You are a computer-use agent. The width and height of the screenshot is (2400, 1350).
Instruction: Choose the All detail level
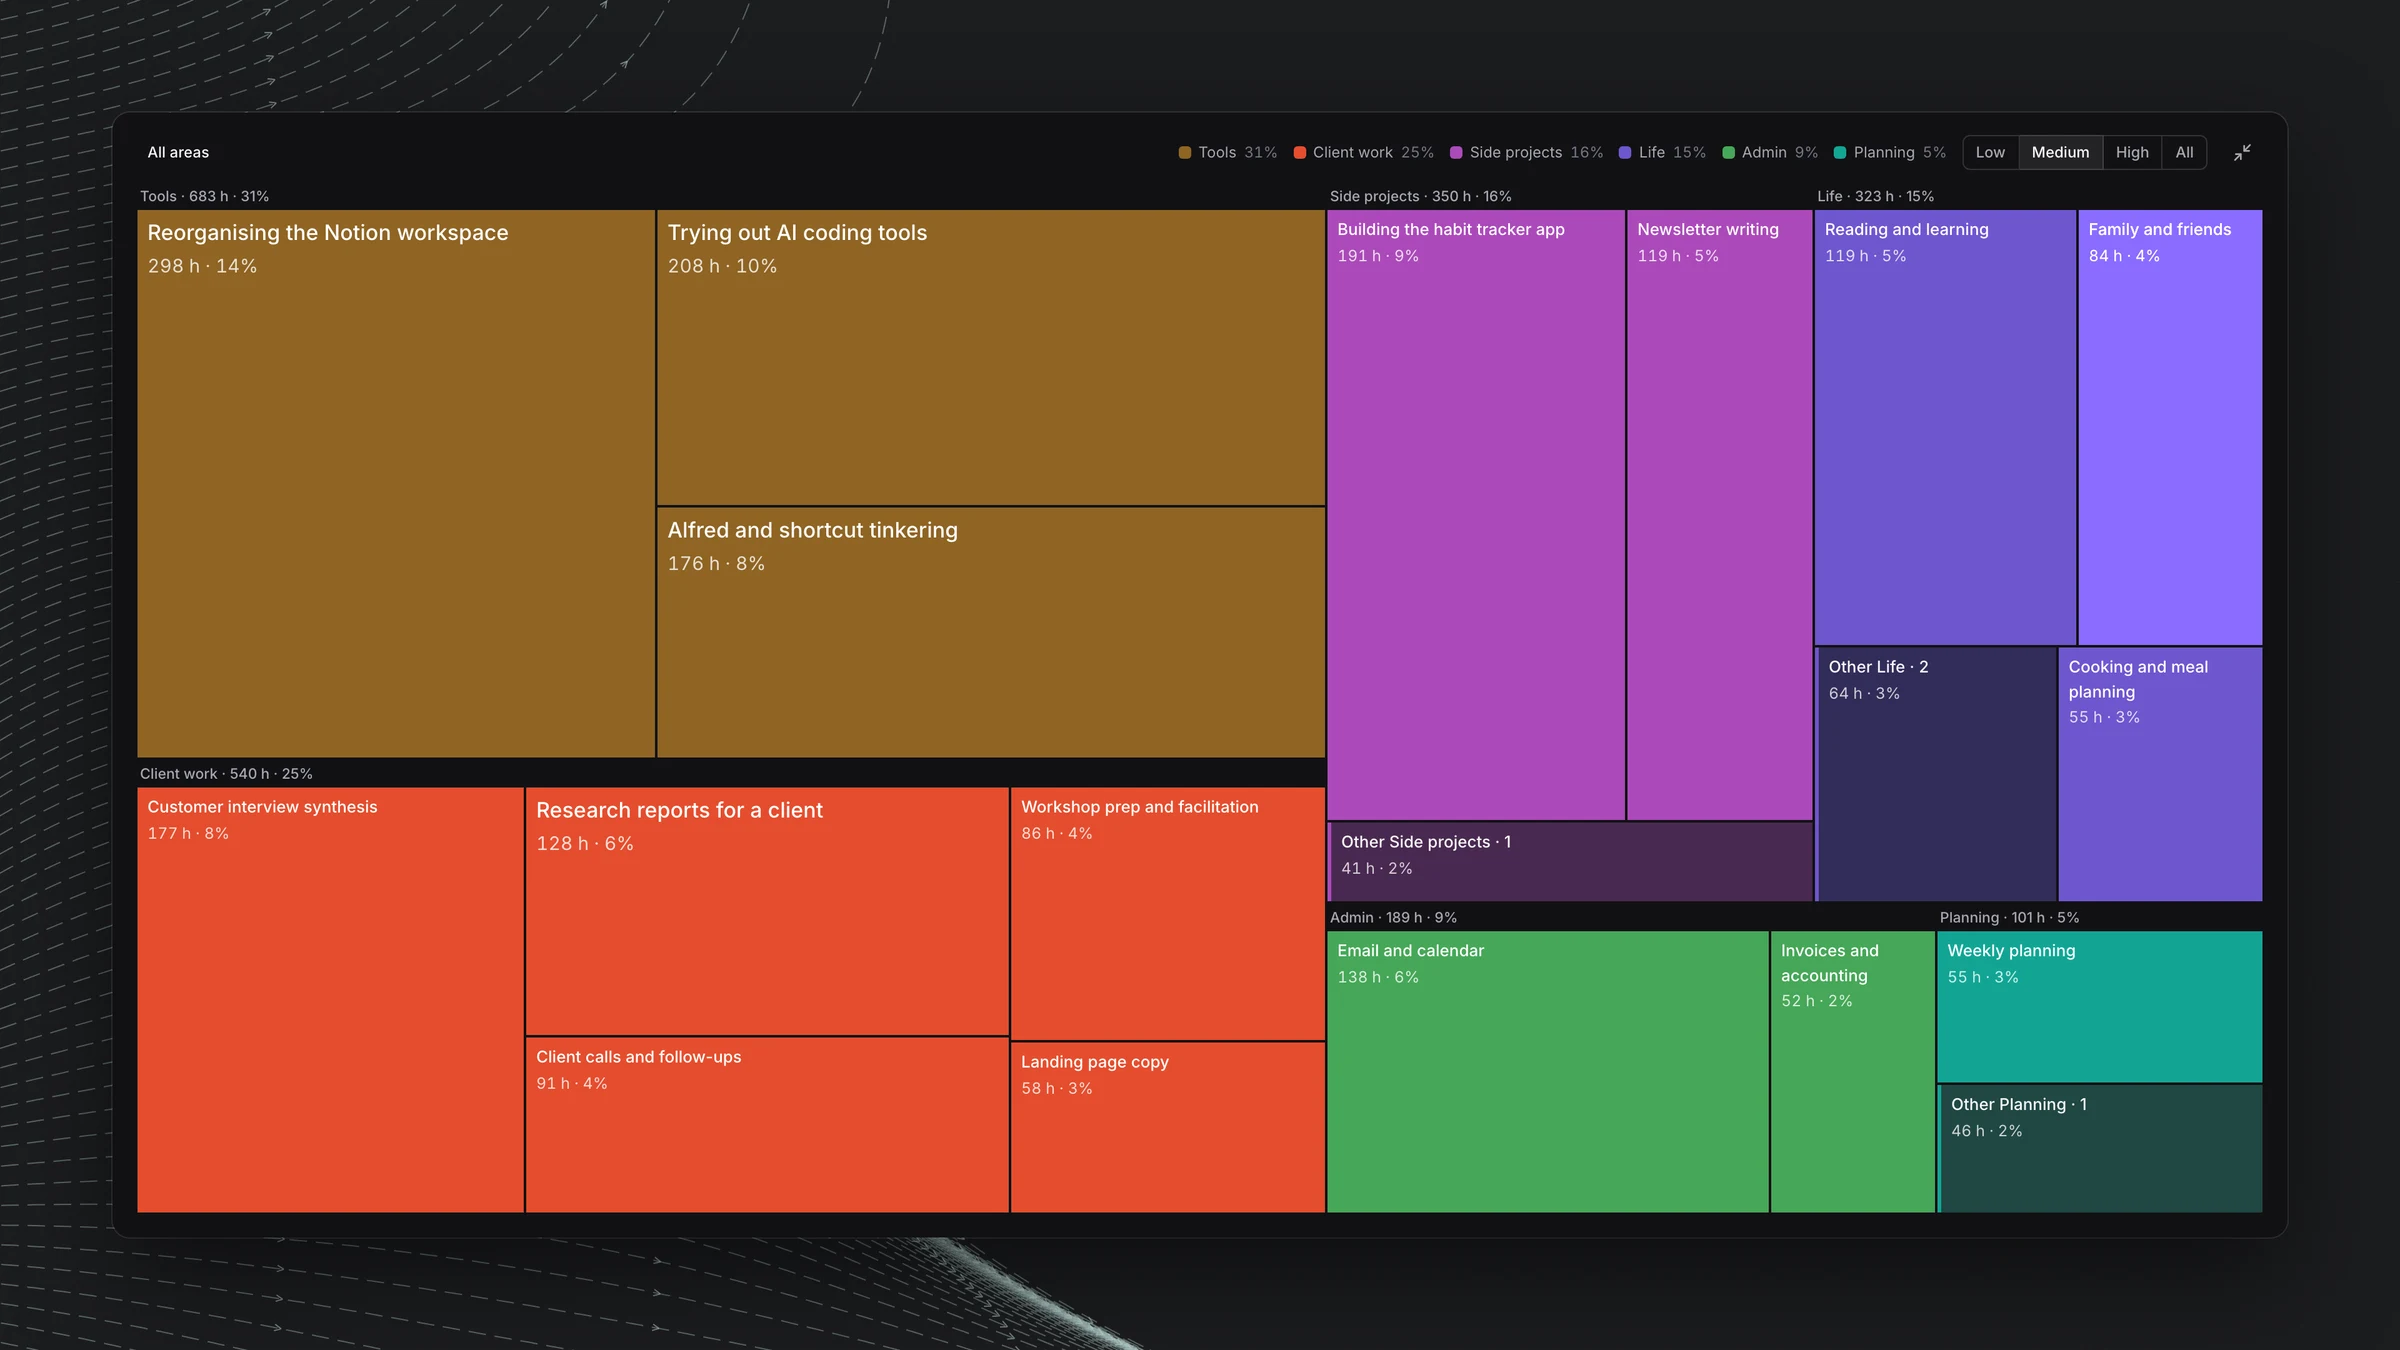click(2184, 152)
